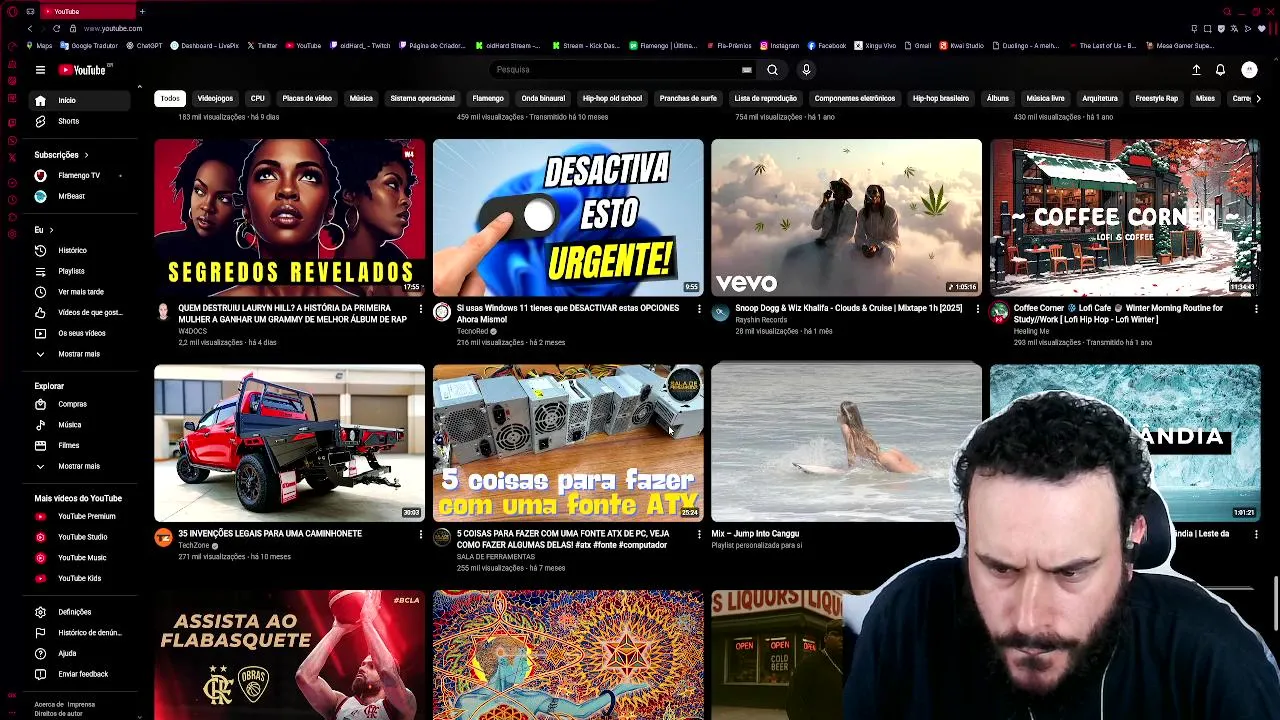This screenshot has width=1280, height=720.
Task: Select the Flamengo filter chip
Action: coord(488,98)
